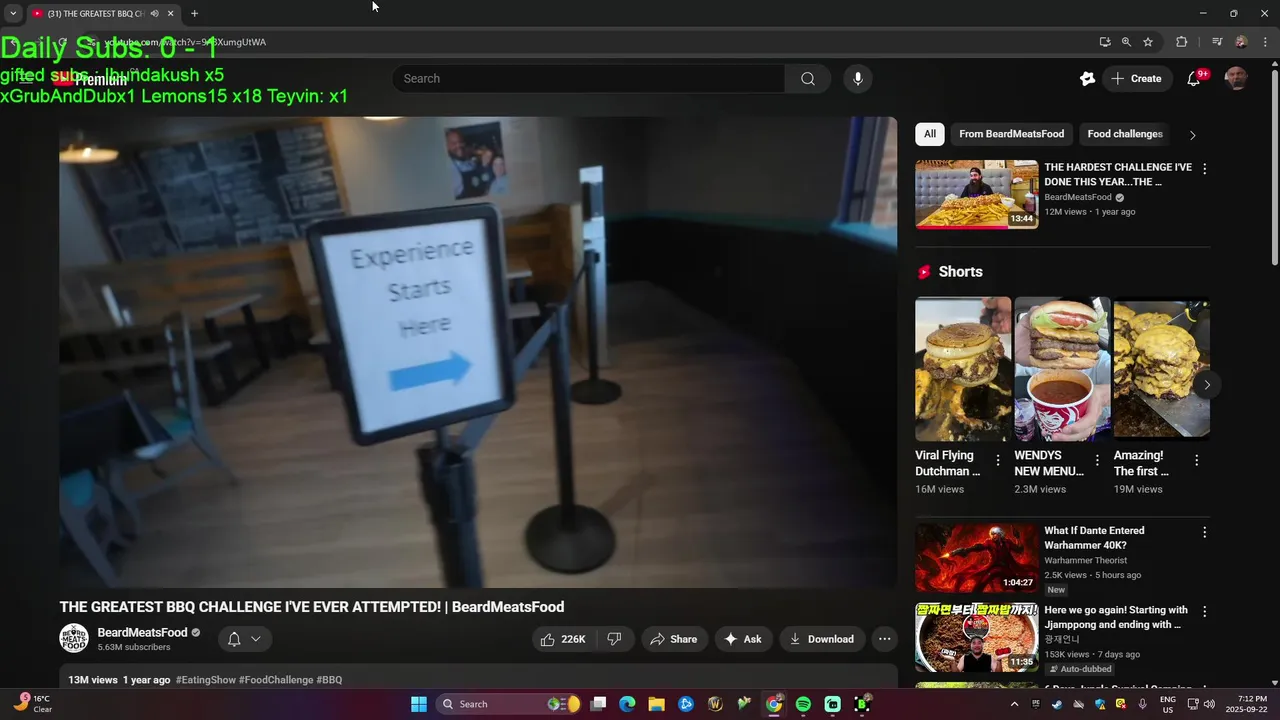Click the Create button
Image resolution: width=1280 pixels, height=720 pixels.
1137,79
